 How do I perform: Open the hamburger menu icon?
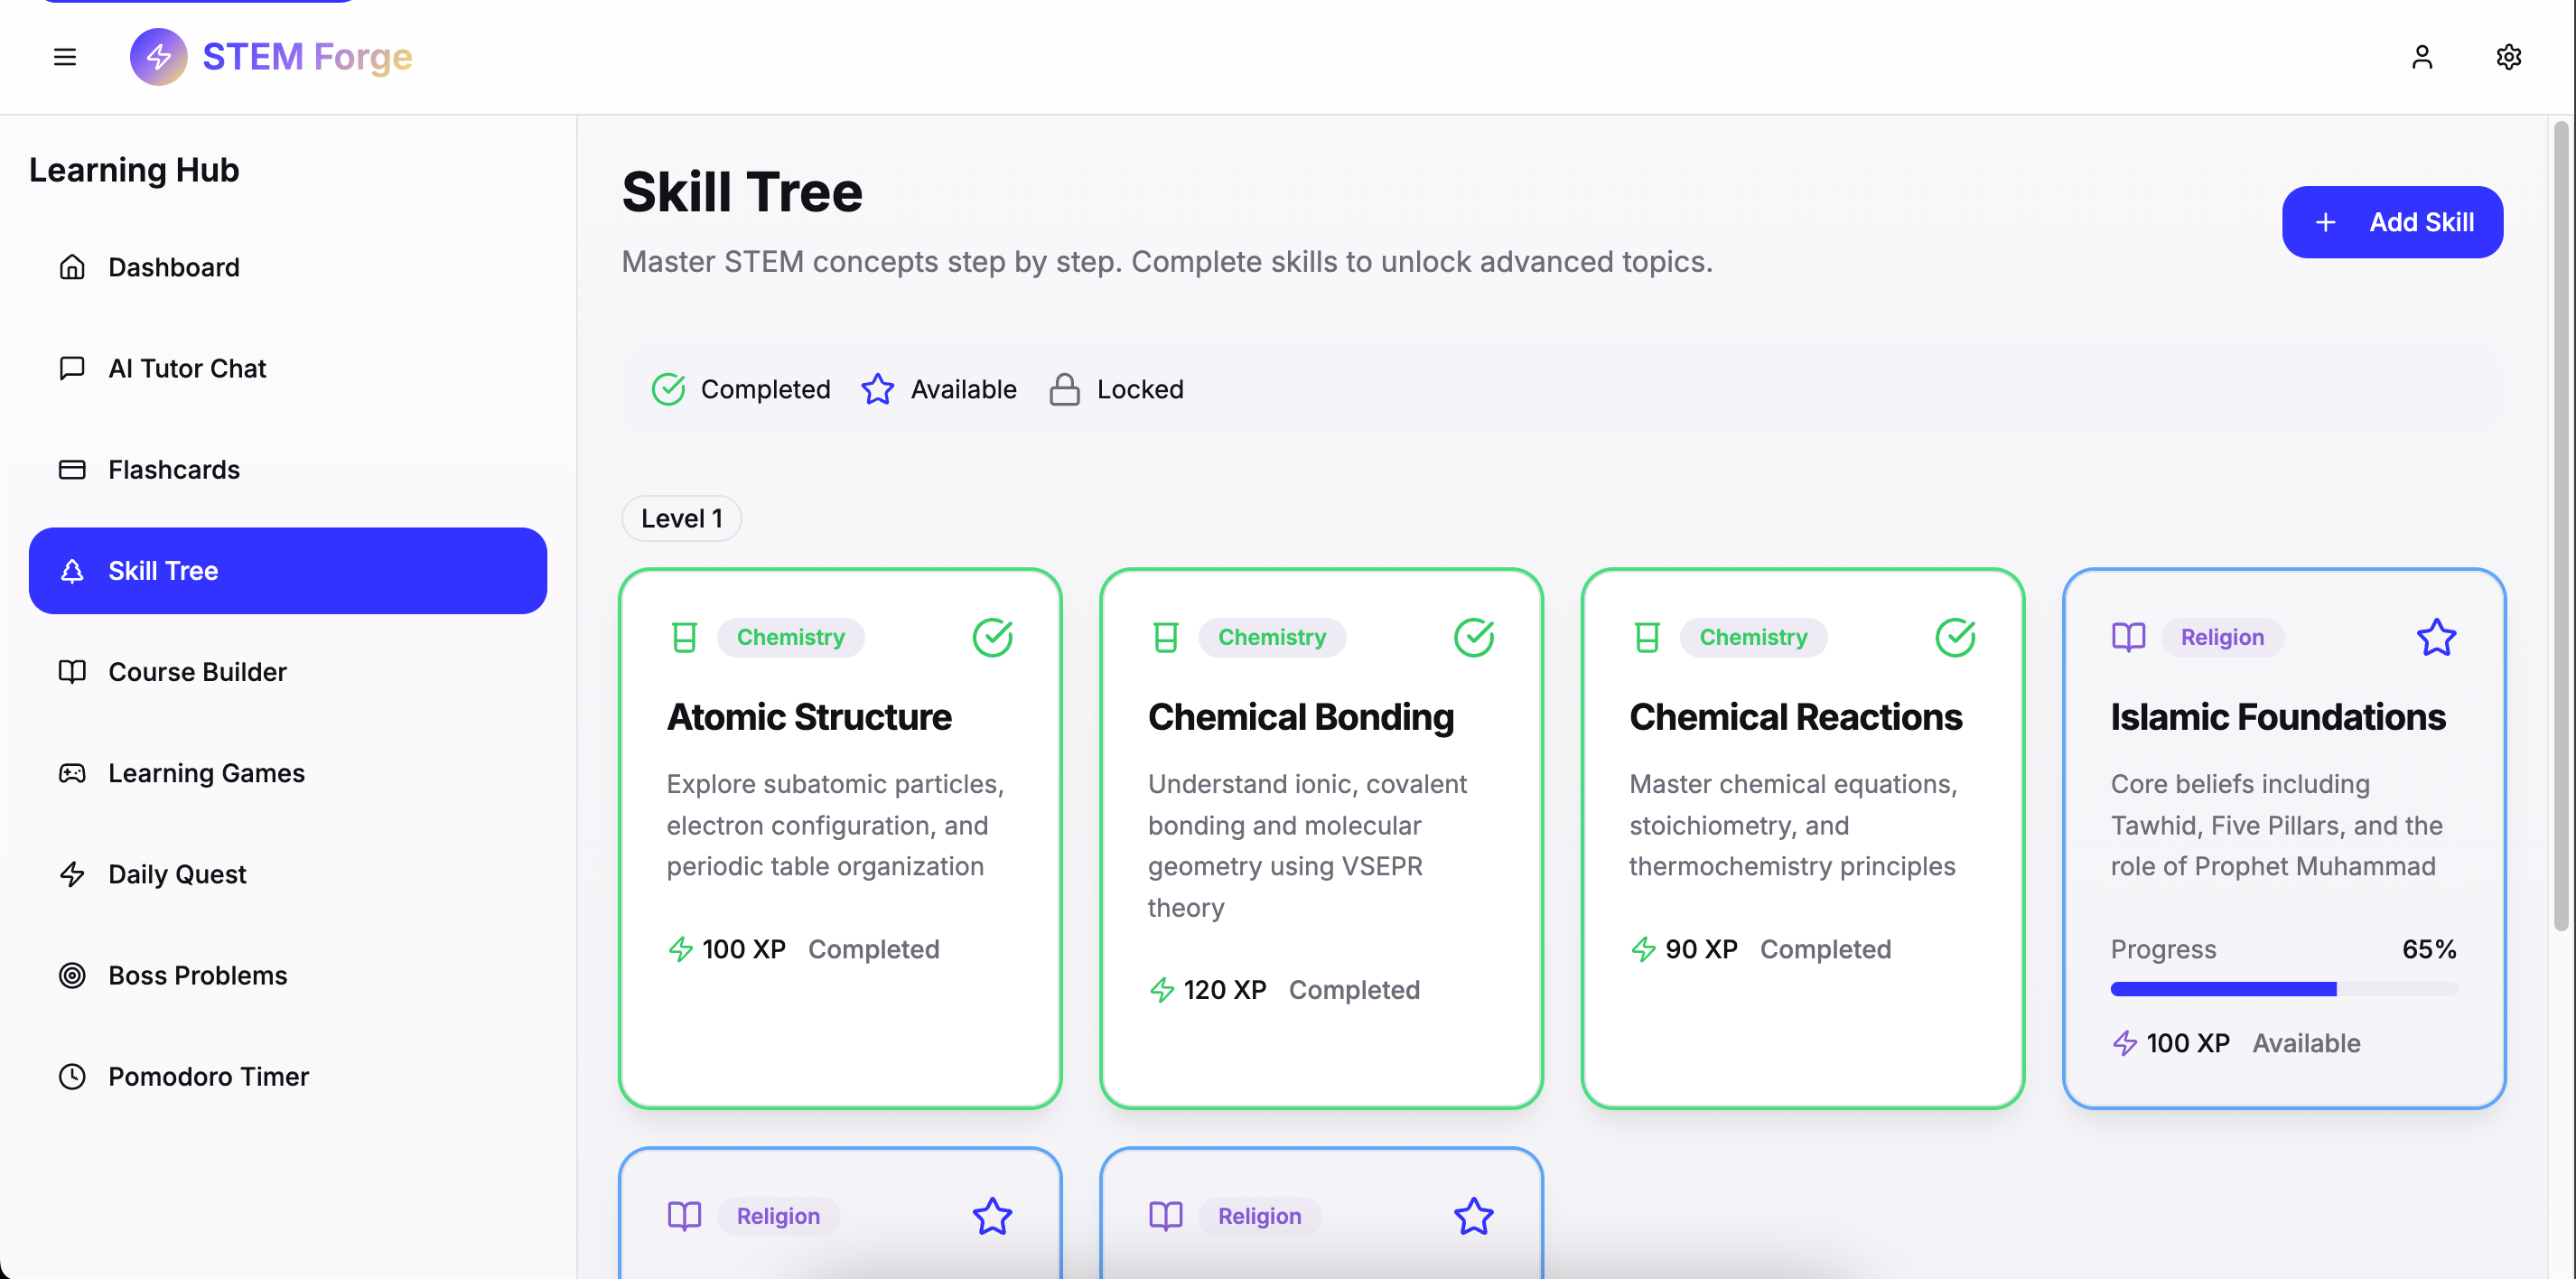tap(65, 57)
